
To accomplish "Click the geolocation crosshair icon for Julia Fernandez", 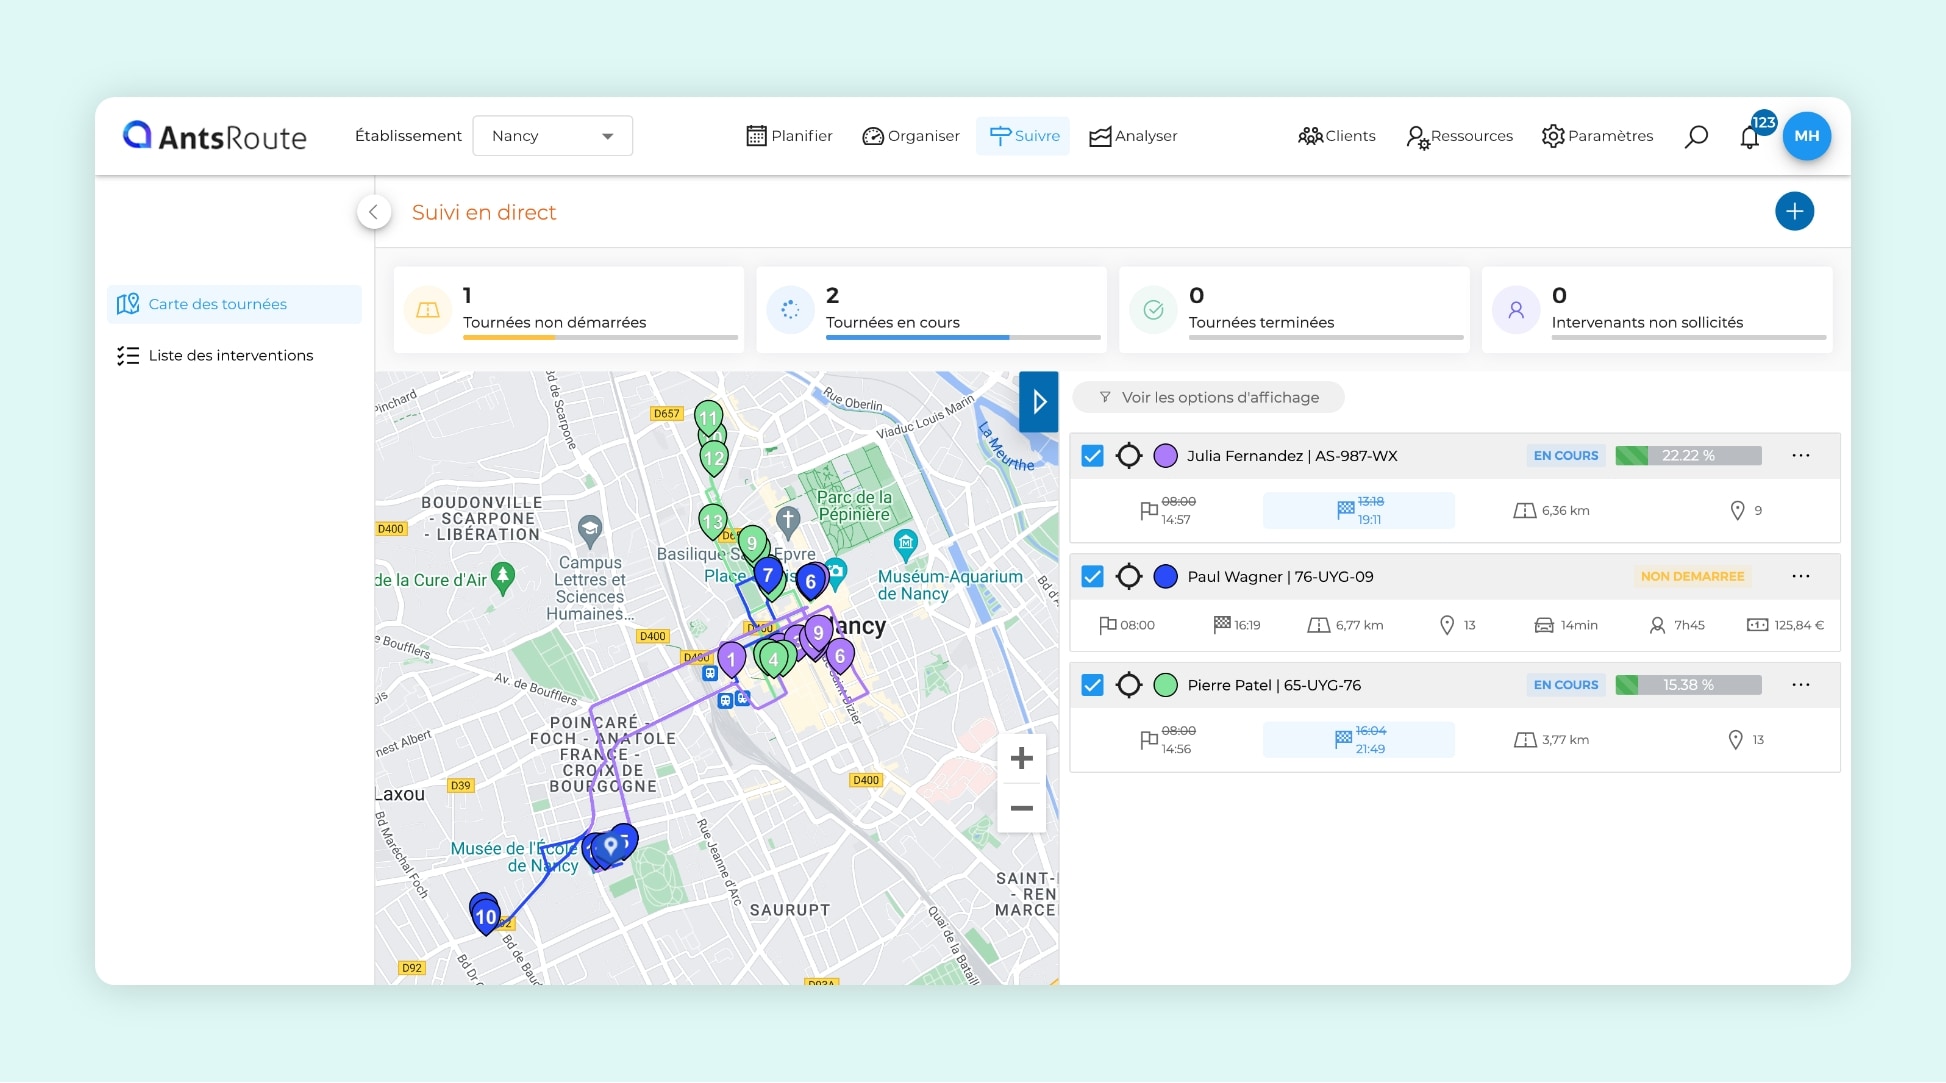I will tap(1130, 455).
